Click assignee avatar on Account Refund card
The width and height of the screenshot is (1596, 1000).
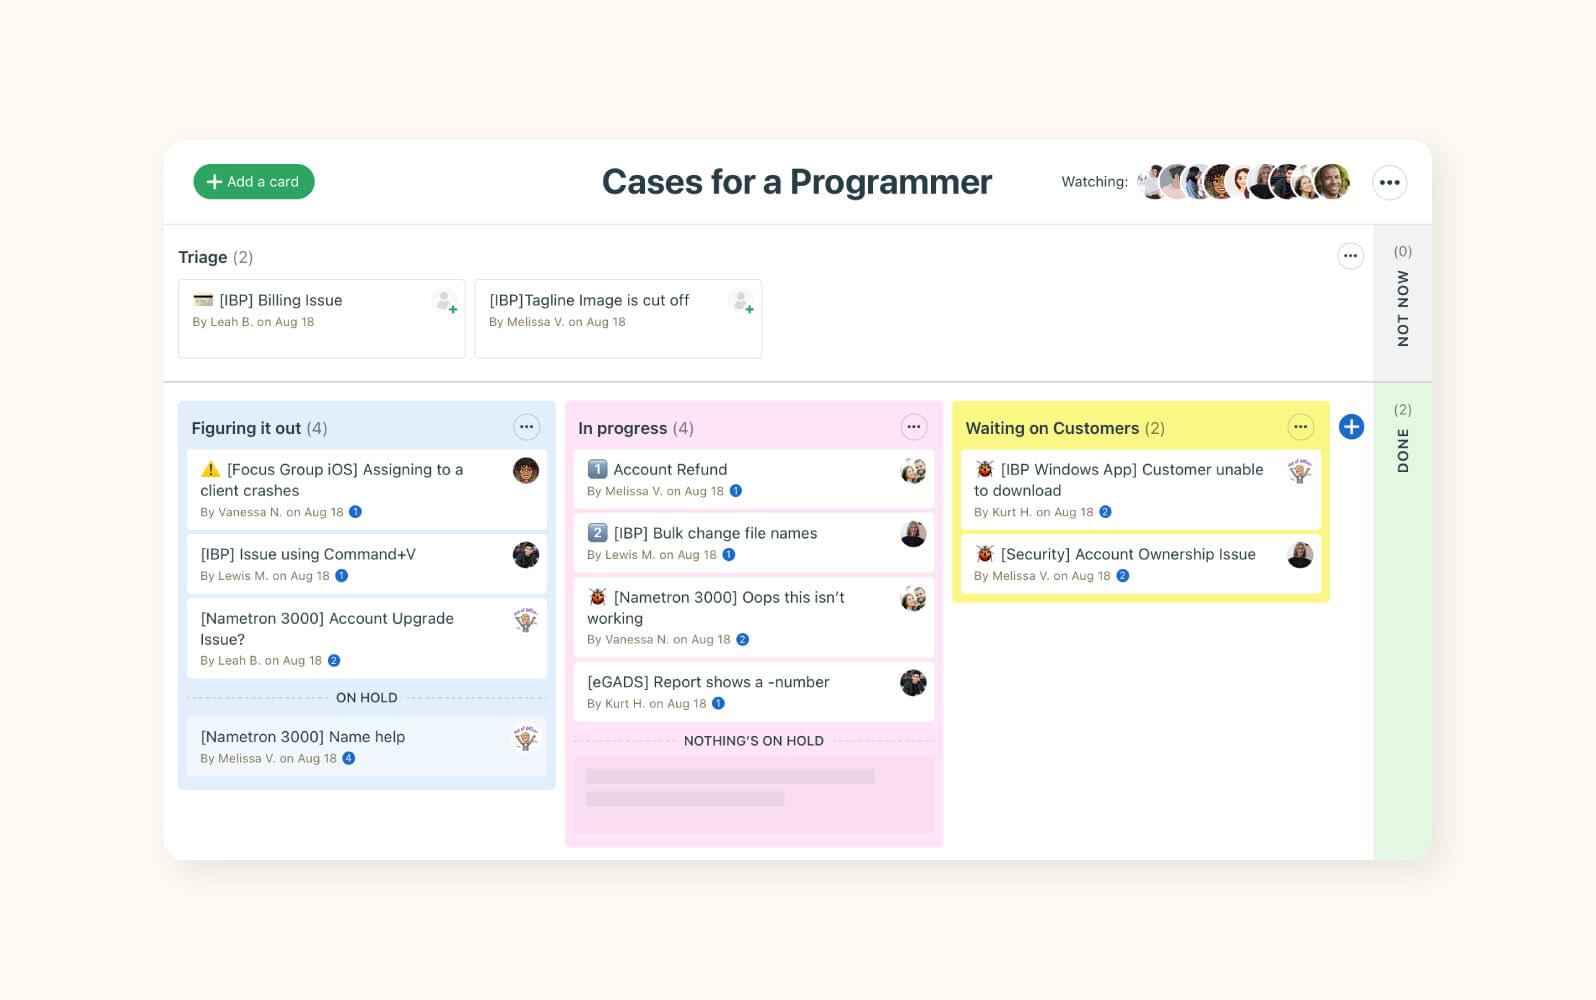coord(913,470)
